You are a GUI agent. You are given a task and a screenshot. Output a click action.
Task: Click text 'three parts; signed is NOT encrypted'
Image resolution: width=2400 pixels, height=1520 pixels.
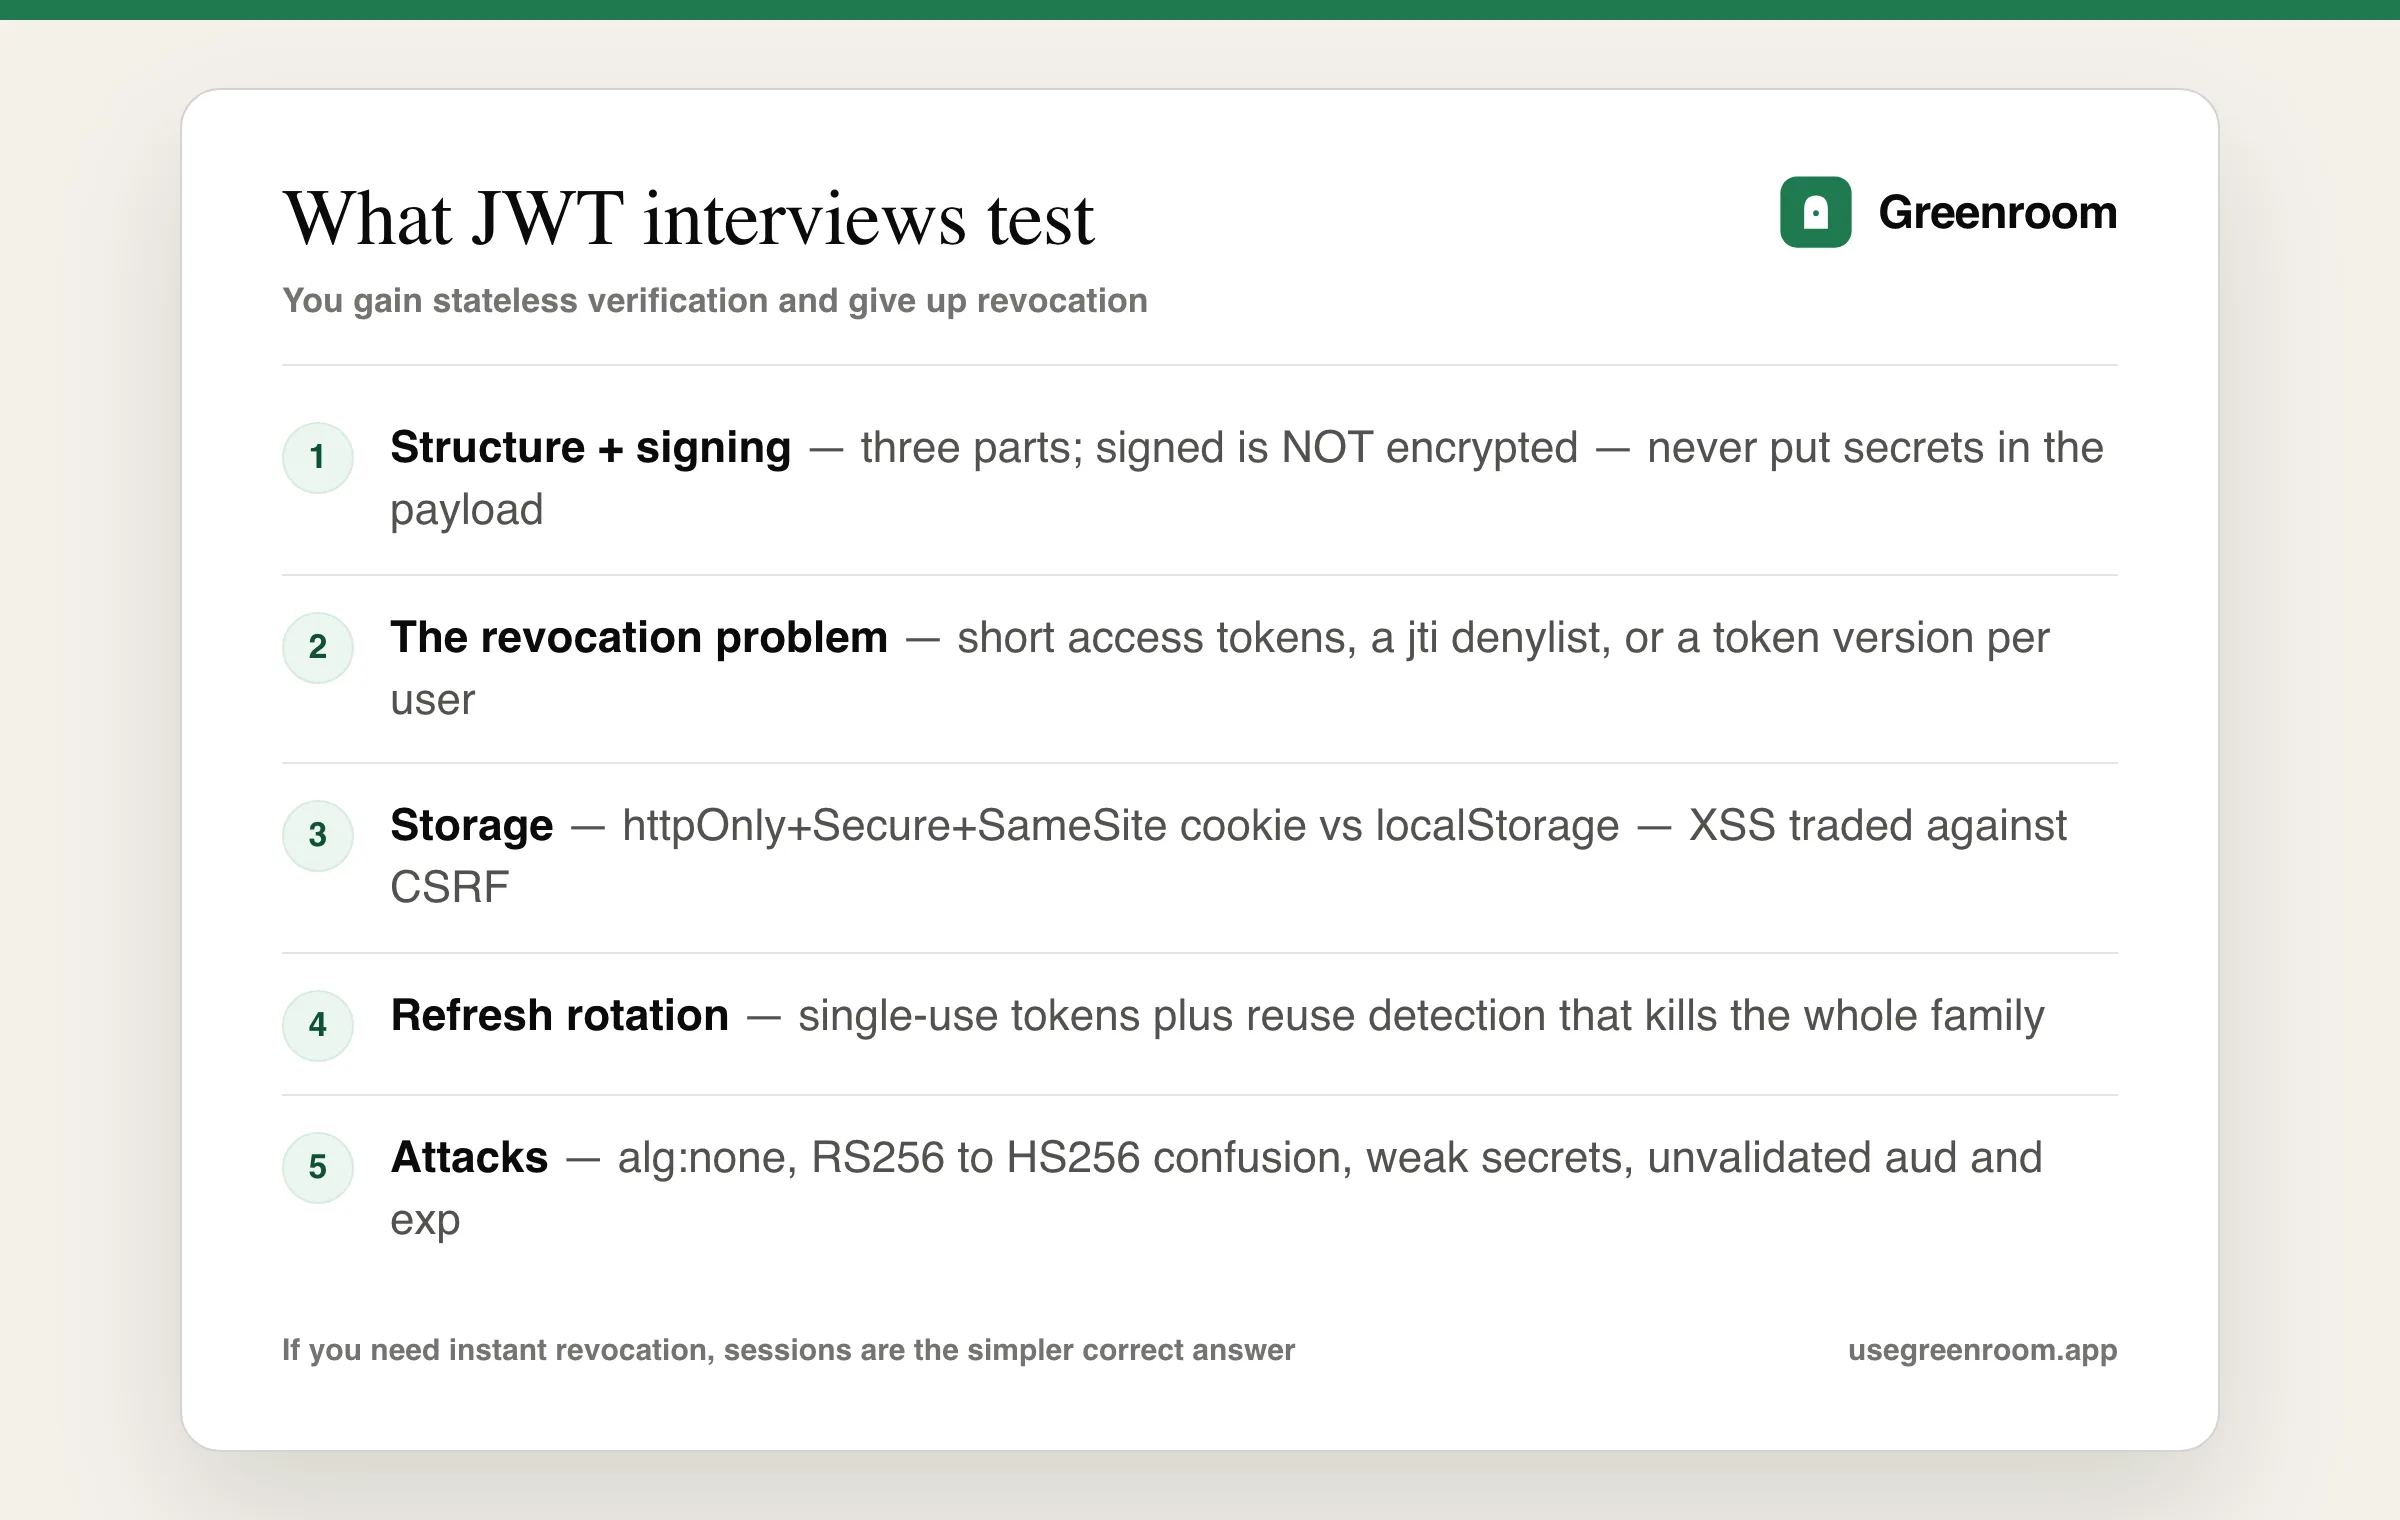click(x=1219, y=448)
